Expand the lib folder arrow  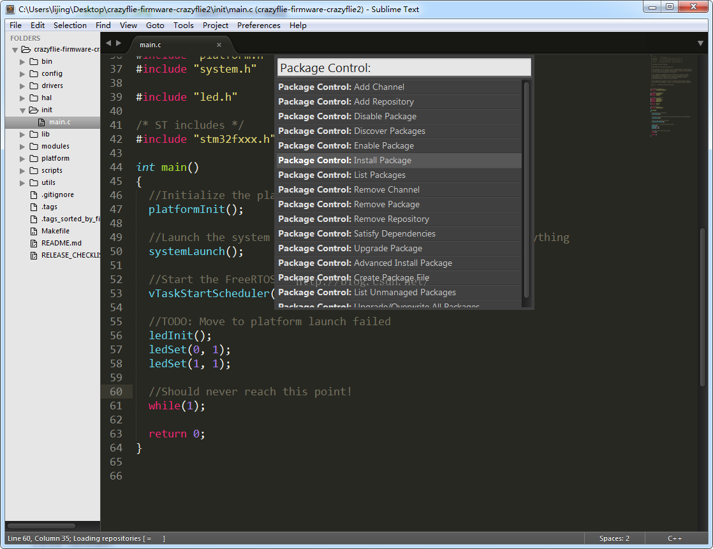point(22,134)
